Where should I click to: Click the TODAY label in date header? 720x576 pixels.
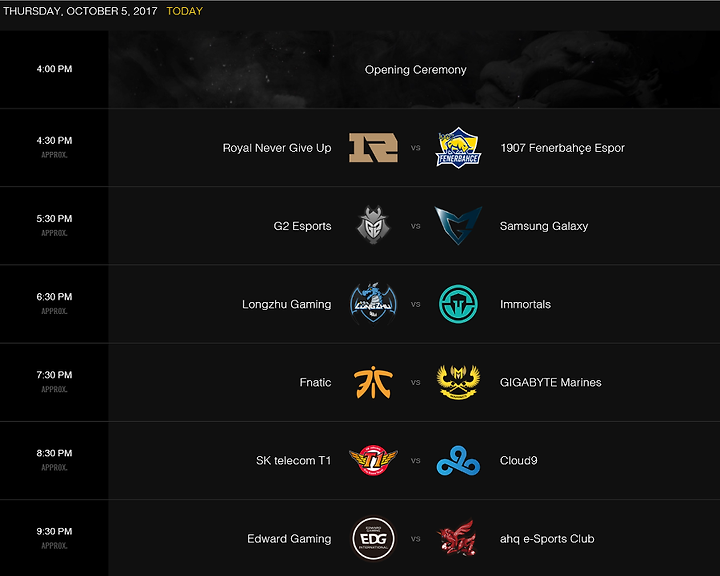point(185,11)
